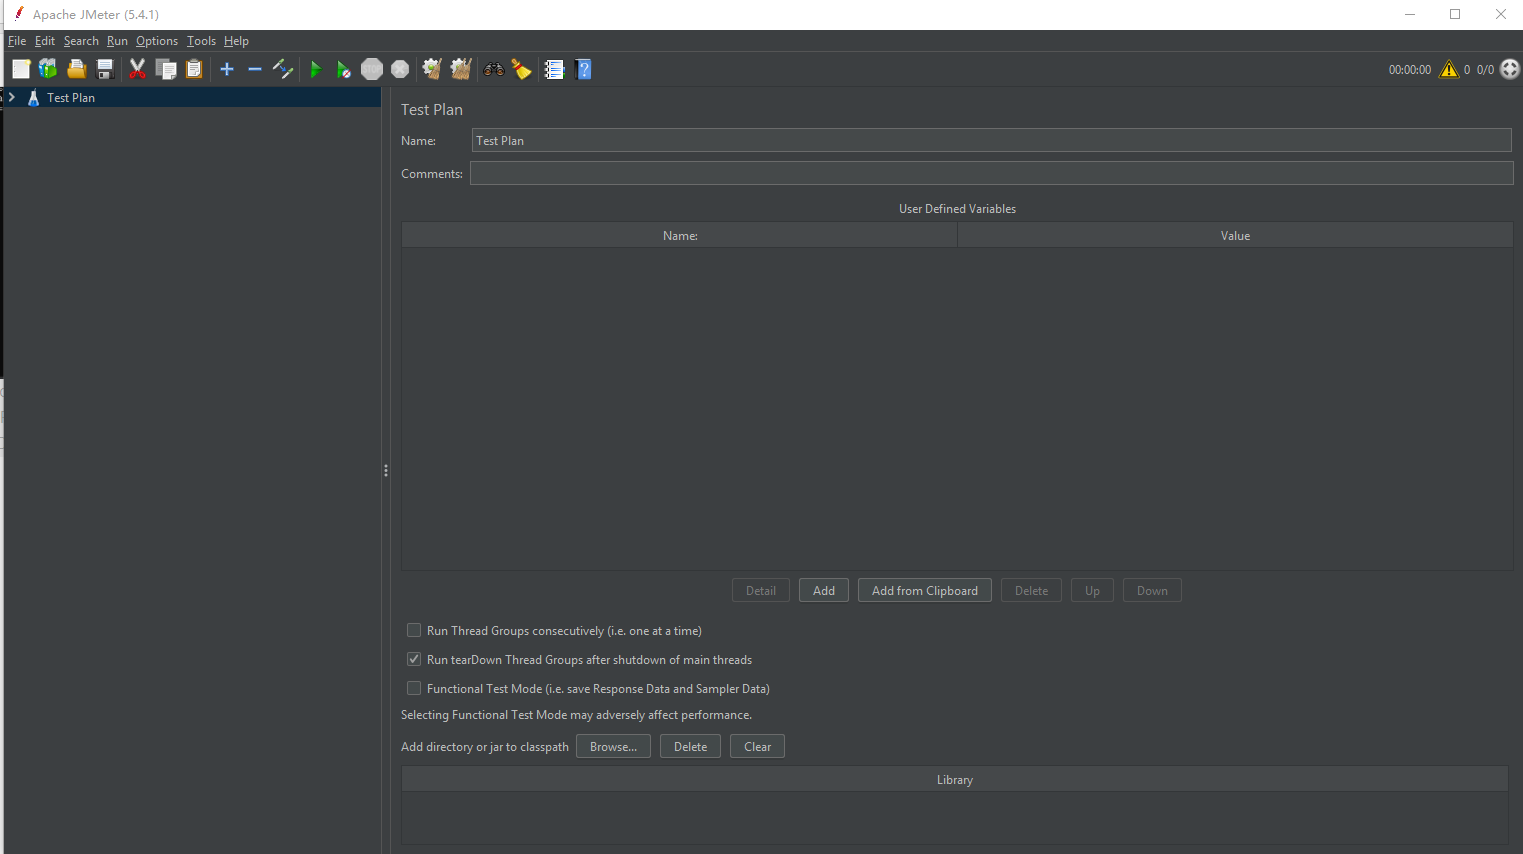Save the test plan with floppy icon

tap(104, 69)
